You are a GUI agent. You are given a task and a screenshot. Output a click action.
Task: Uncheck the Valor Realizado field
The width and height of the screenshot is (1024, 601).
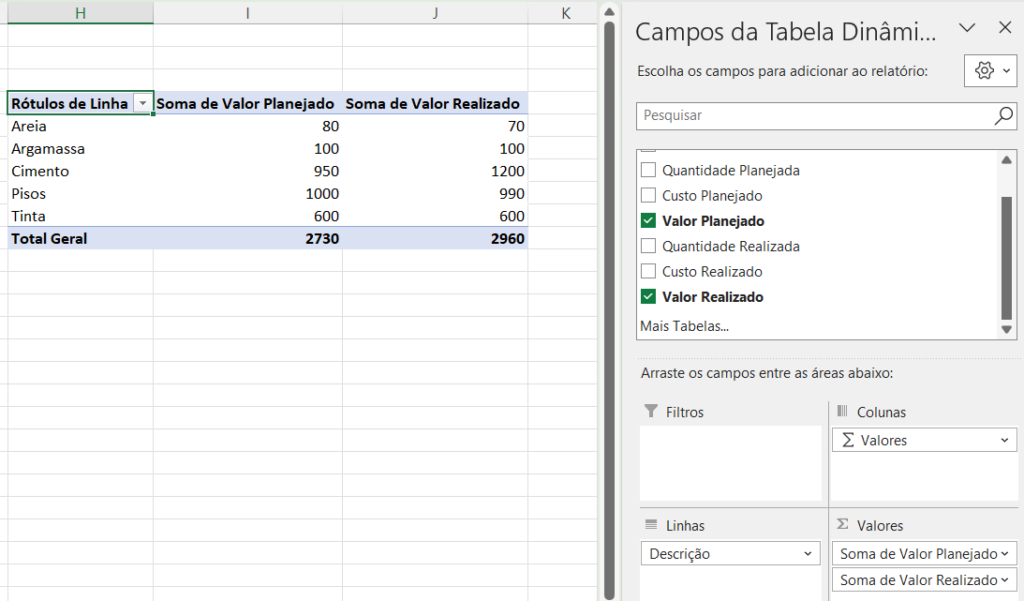coord(648,297)
